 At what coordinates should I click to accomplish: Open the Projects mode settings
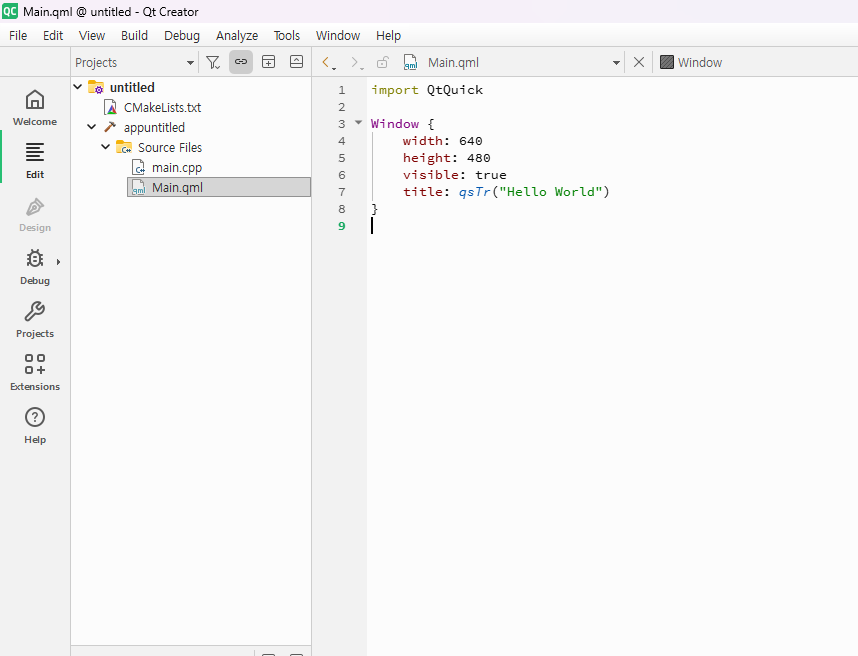pos(35,319)
